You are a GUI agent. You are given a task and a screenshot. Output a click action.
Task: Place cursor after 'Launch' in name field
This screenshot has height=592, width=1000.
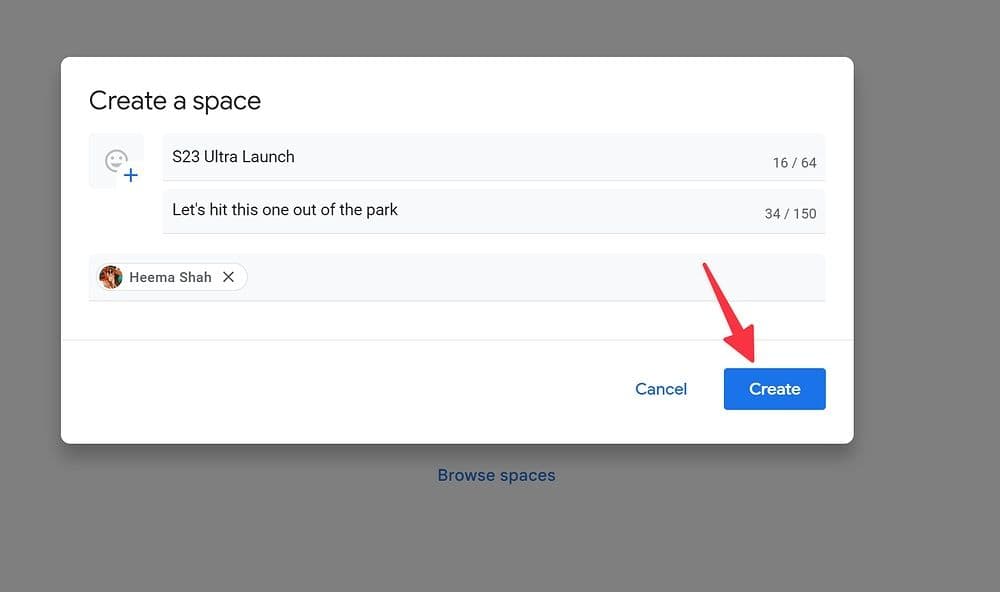[x=296, y=157]
